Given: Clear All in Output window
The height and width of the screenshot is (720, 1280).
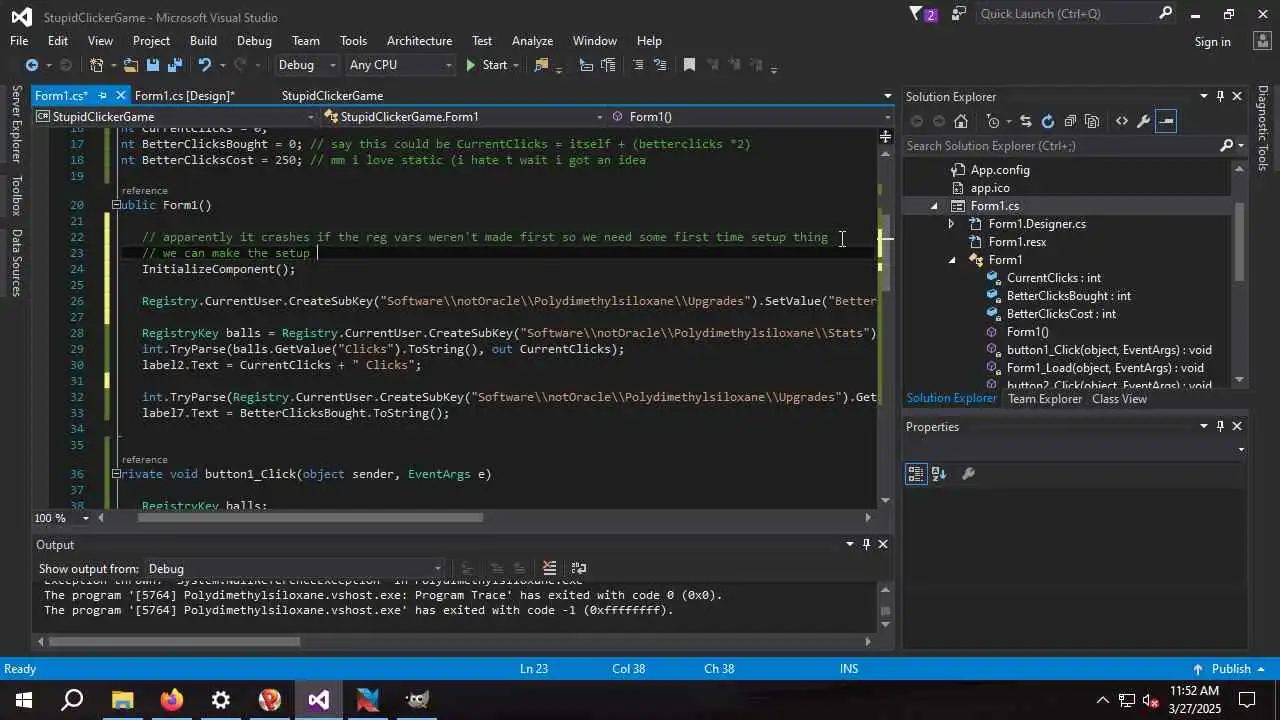Looking at the screenshot, I should [x=549, y=569].
